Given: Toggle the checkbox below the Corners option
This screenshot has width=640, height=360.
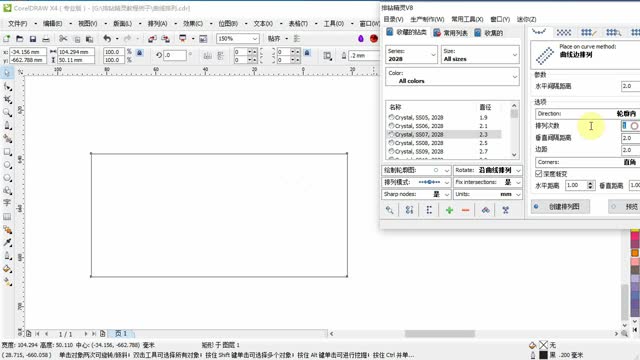Looking at the screenshot, I should click(539, 174).
